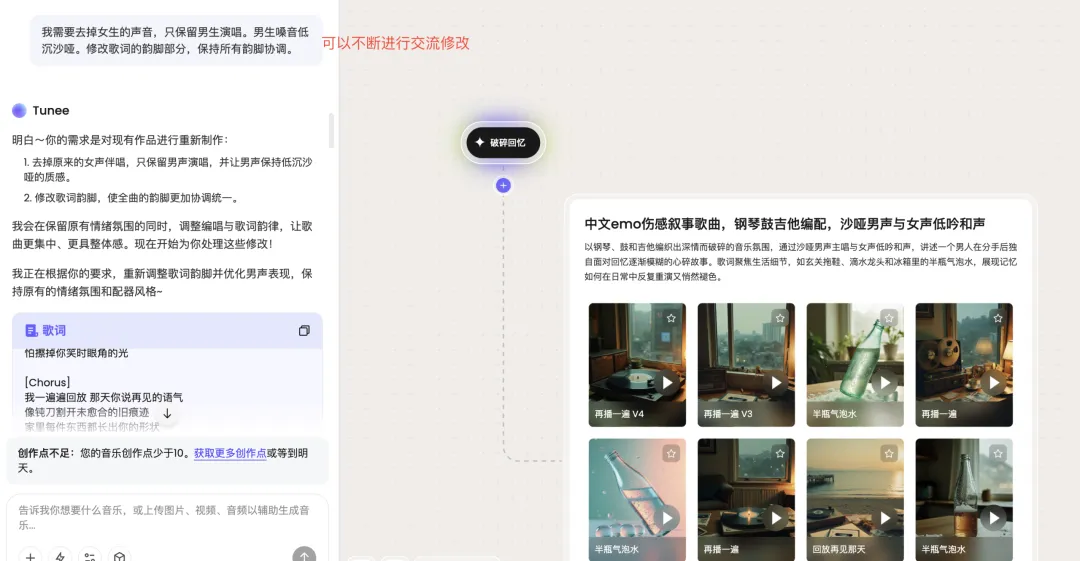Click the Tunee purple avatar icon
1080x561 pixels.
19,110
